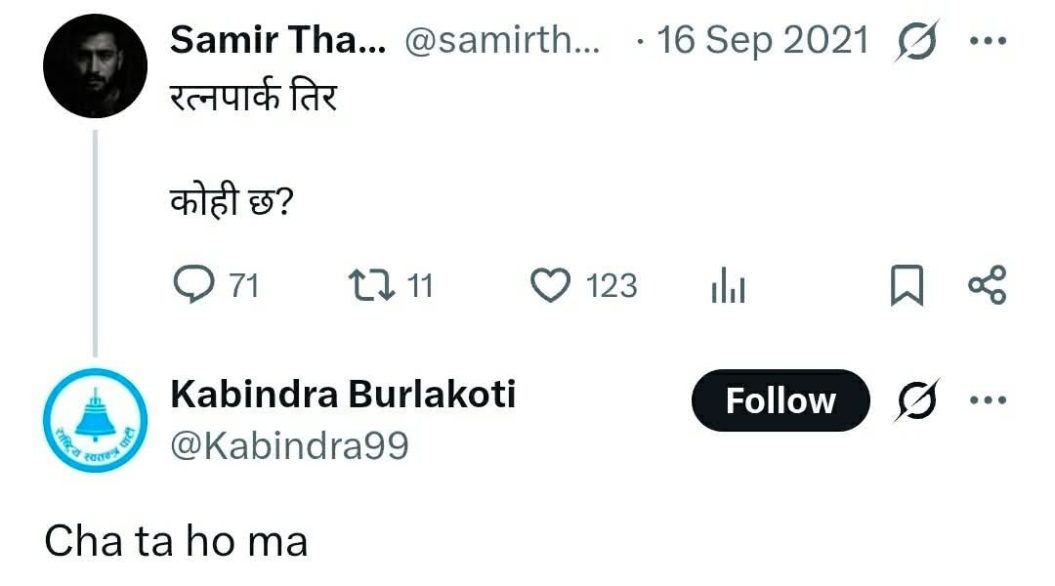Bookmark Samir's tweet
Viewport: 1055px width, 586px height.
pos(906,287)
